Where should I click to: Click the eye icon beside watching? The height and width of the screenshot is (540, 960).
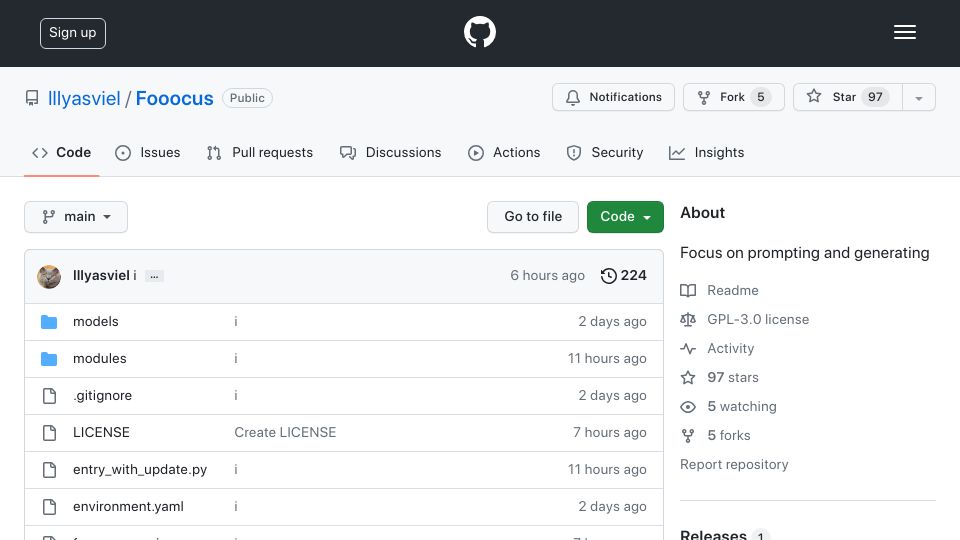688,407
